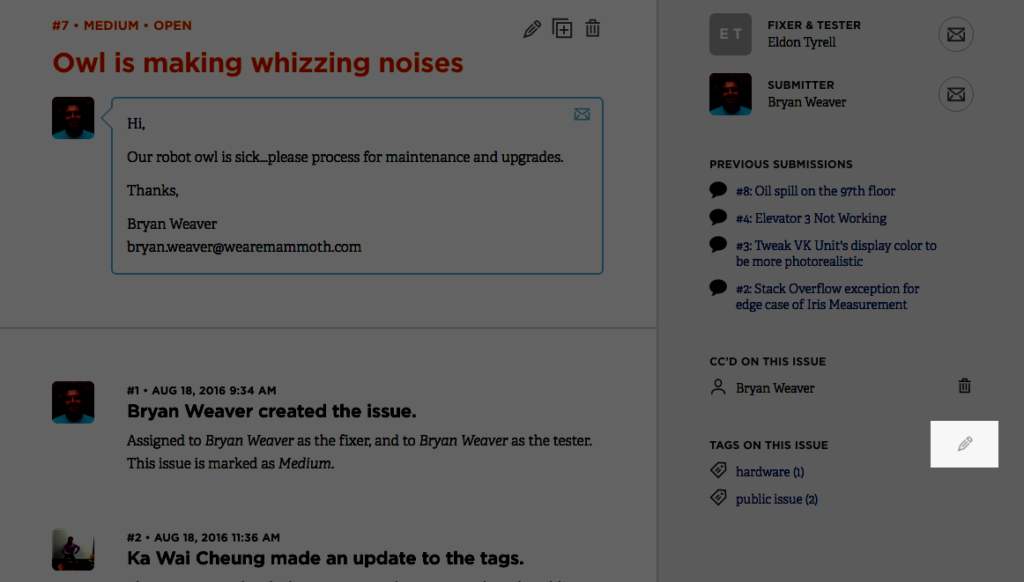The height and width of the screenshot is (582, 1024).
Task: Click Bryan Weaver in CC'd list
Action: tap(775, 388)
